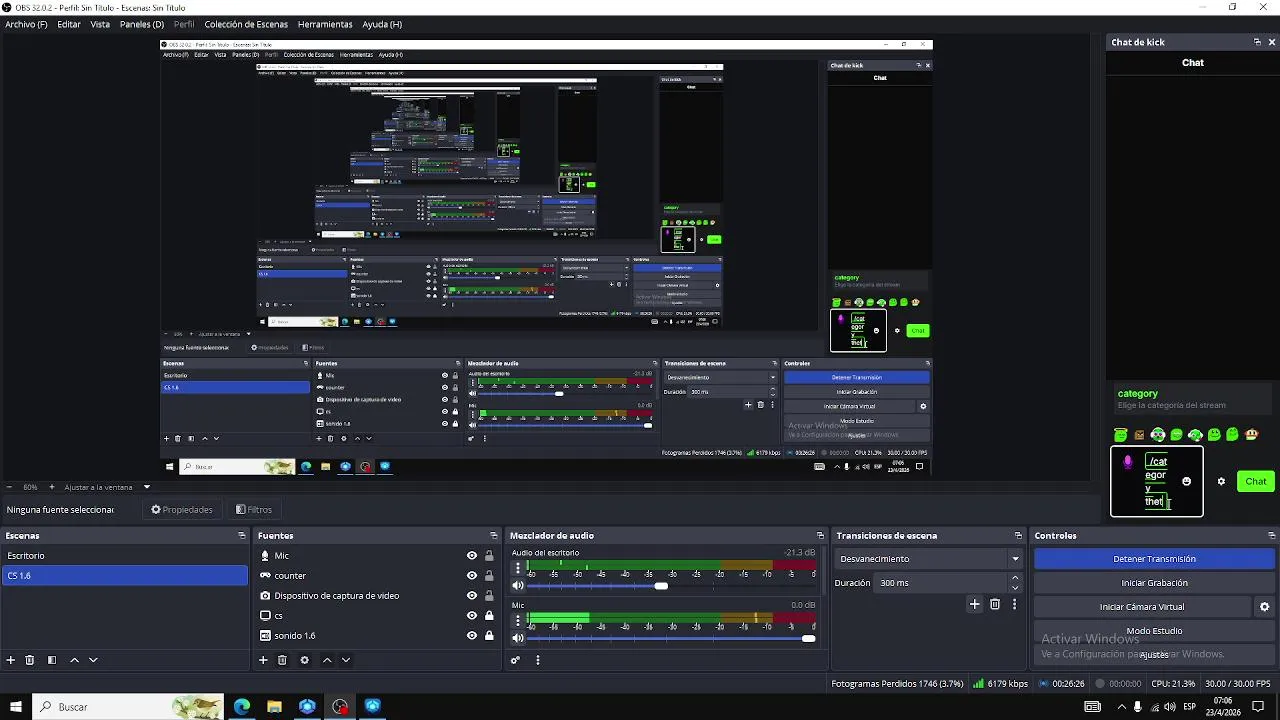Decrease transition duration with down arrow

coord(1015,588)
